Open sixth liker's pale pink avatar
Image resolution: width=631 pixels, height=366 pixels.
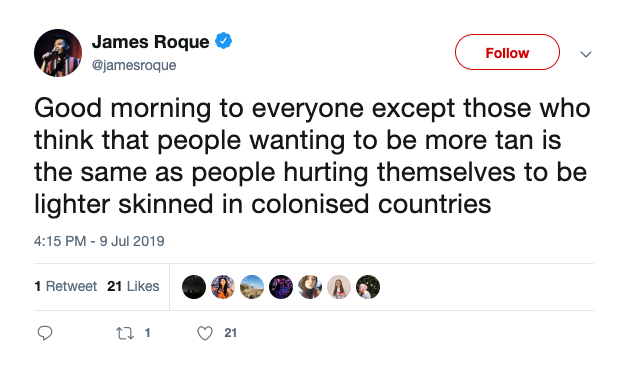tap(339, 287)
